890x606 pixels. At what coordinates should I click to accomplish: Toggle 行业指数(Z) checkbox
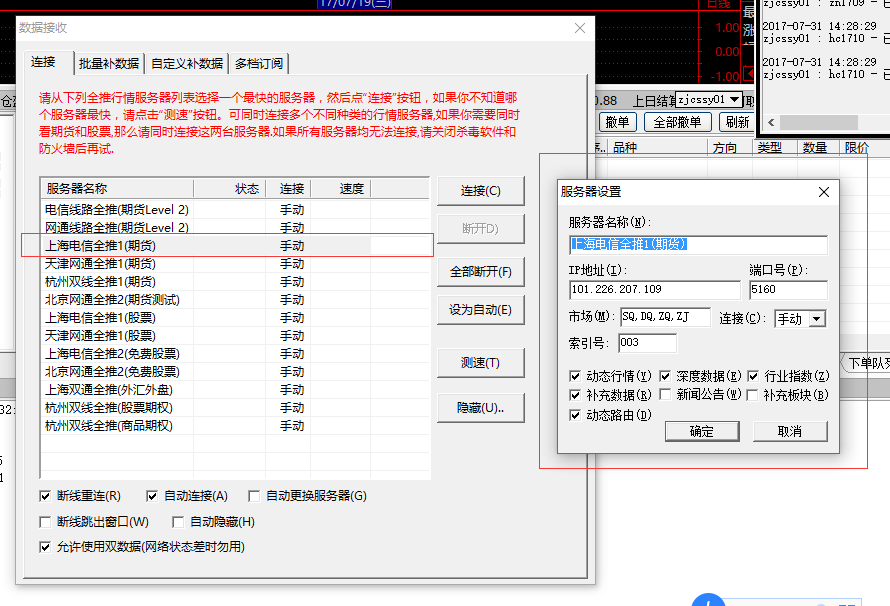[x=753, y=376]
